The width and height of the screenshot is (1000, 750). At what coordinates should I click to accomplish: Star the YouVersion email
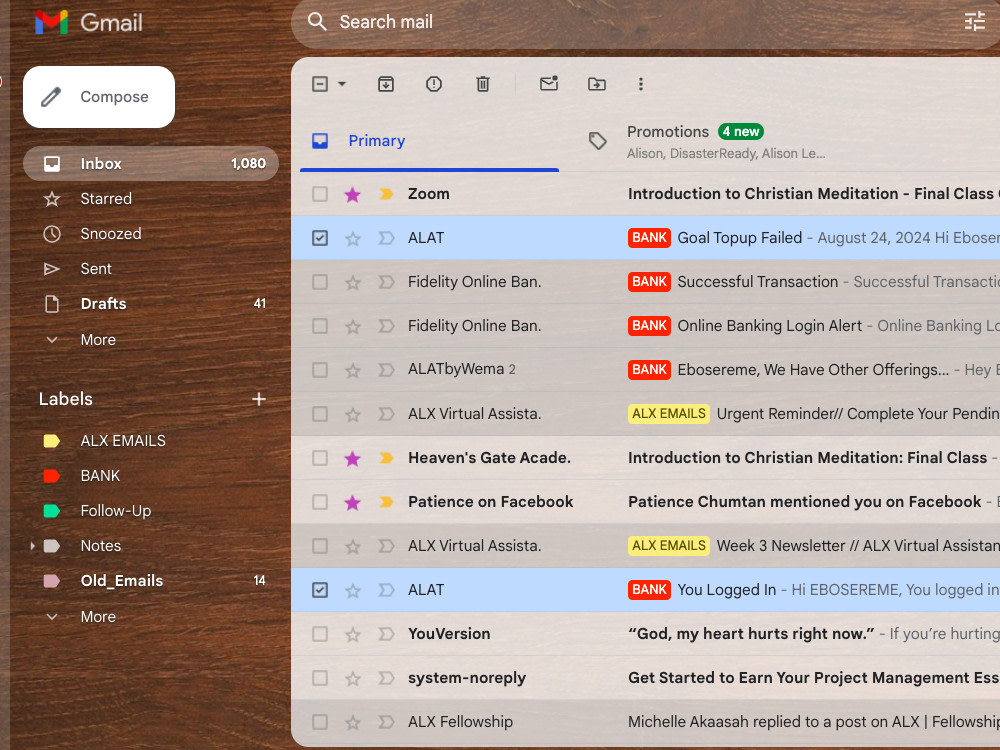(x=353, y=635)
